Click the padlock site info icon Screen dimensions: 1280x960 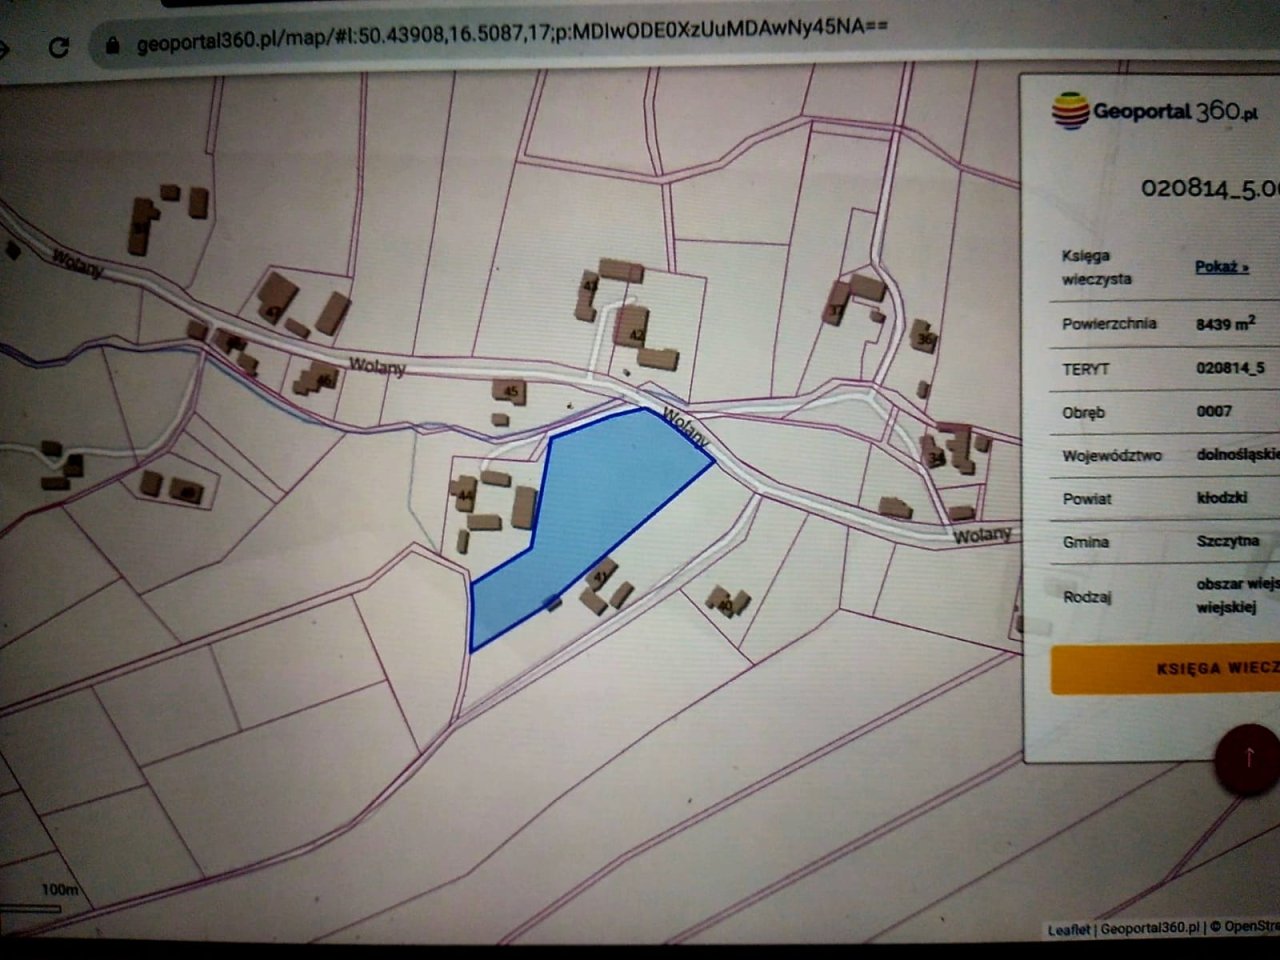point(112,46)
